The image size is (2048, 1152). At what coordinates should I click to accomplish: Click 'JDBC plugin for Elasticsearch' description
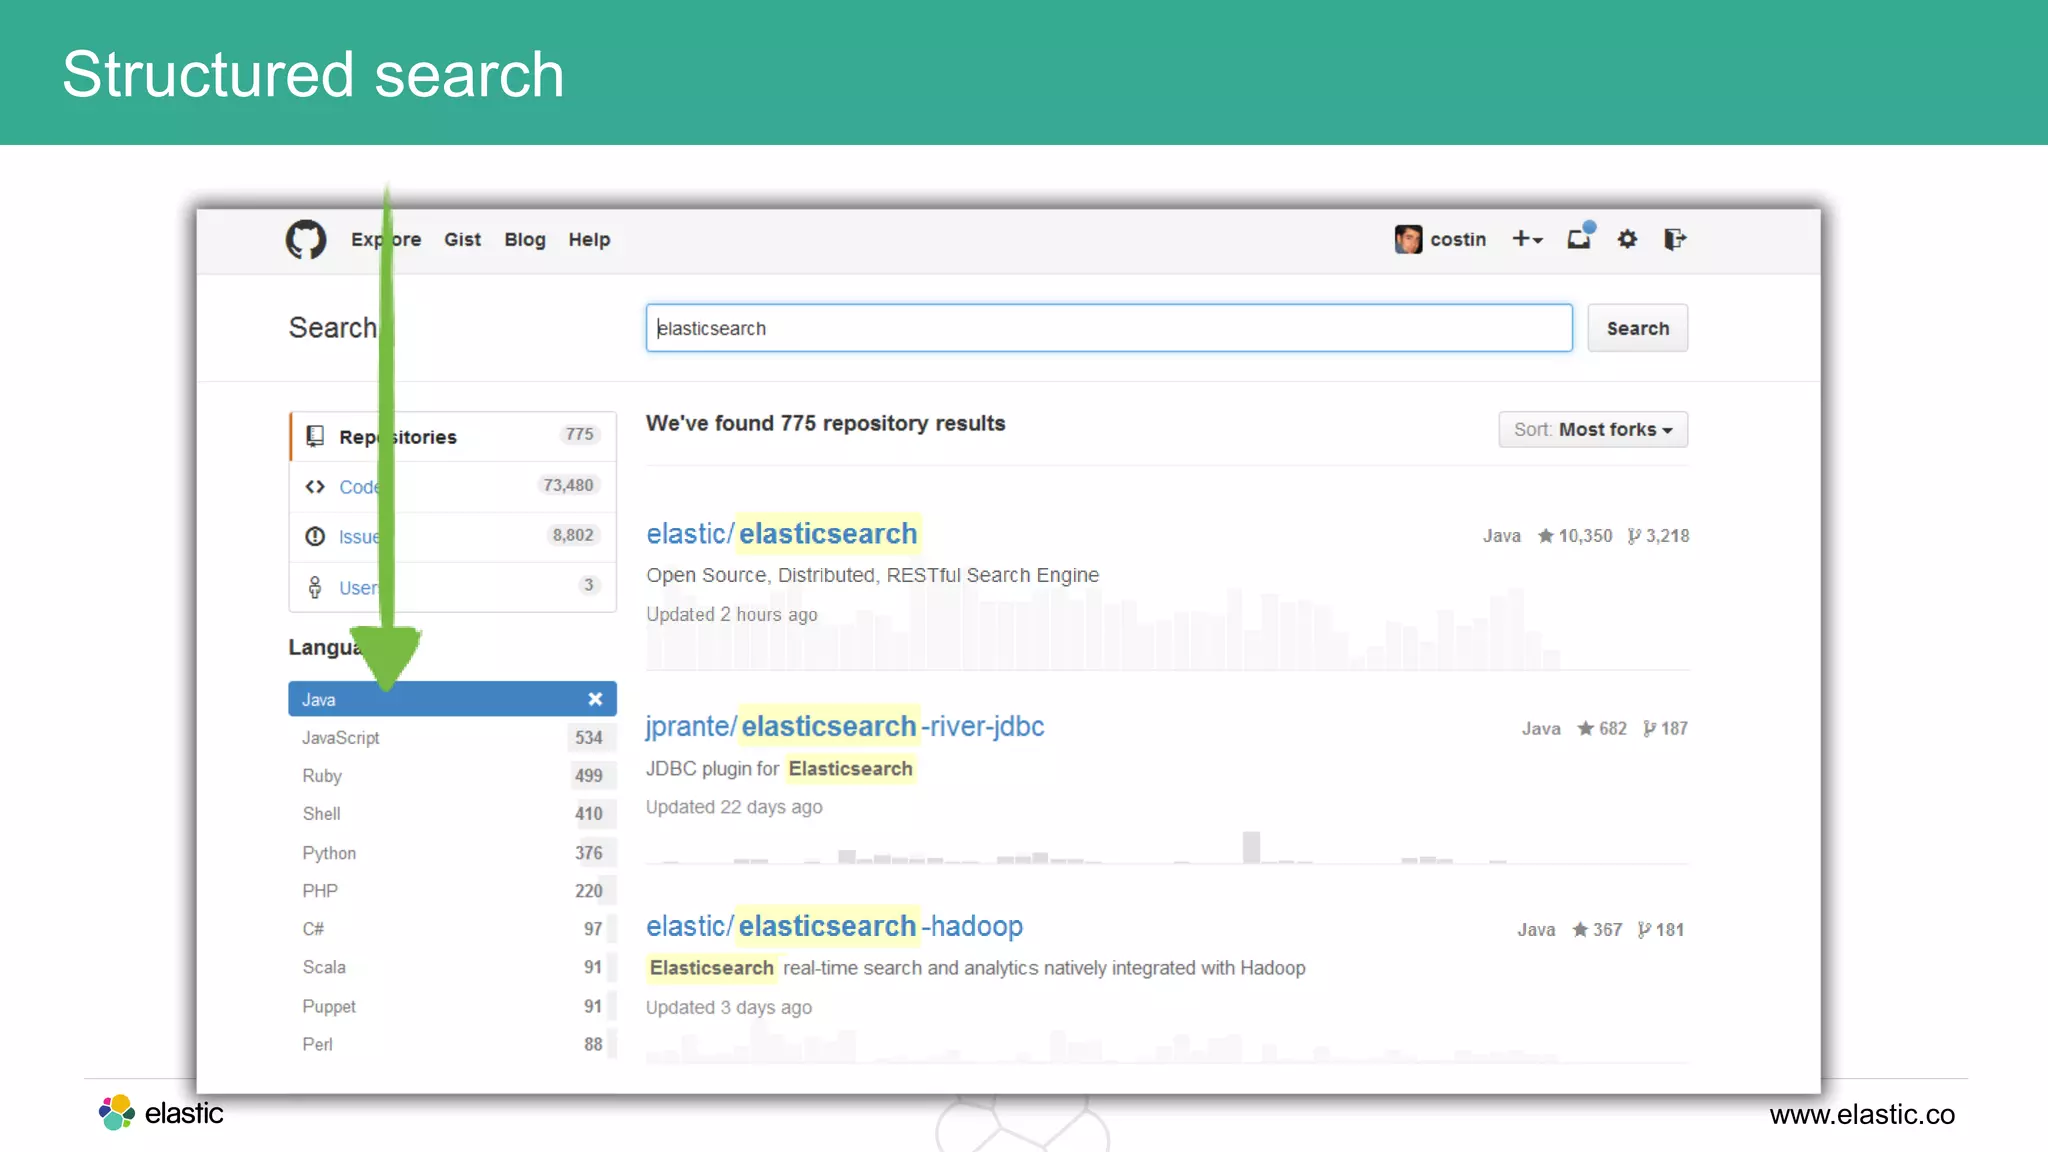click(780, 768)
